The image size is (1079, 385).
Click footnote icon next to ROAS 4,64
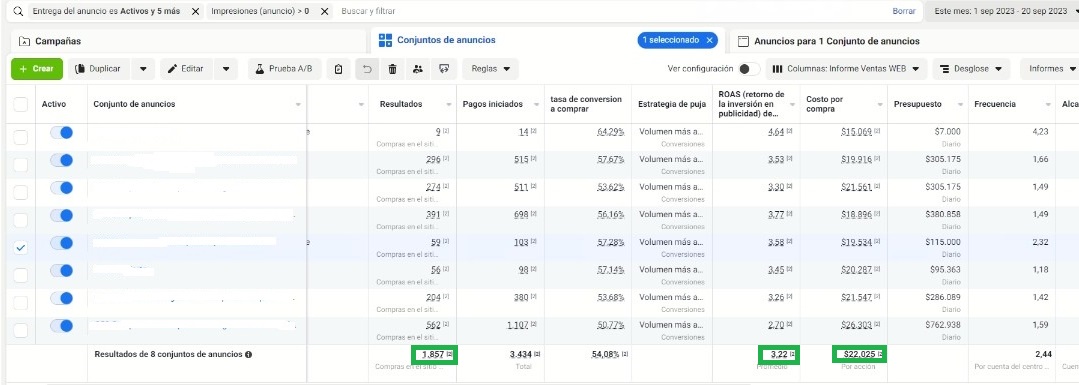pos(789,131)
